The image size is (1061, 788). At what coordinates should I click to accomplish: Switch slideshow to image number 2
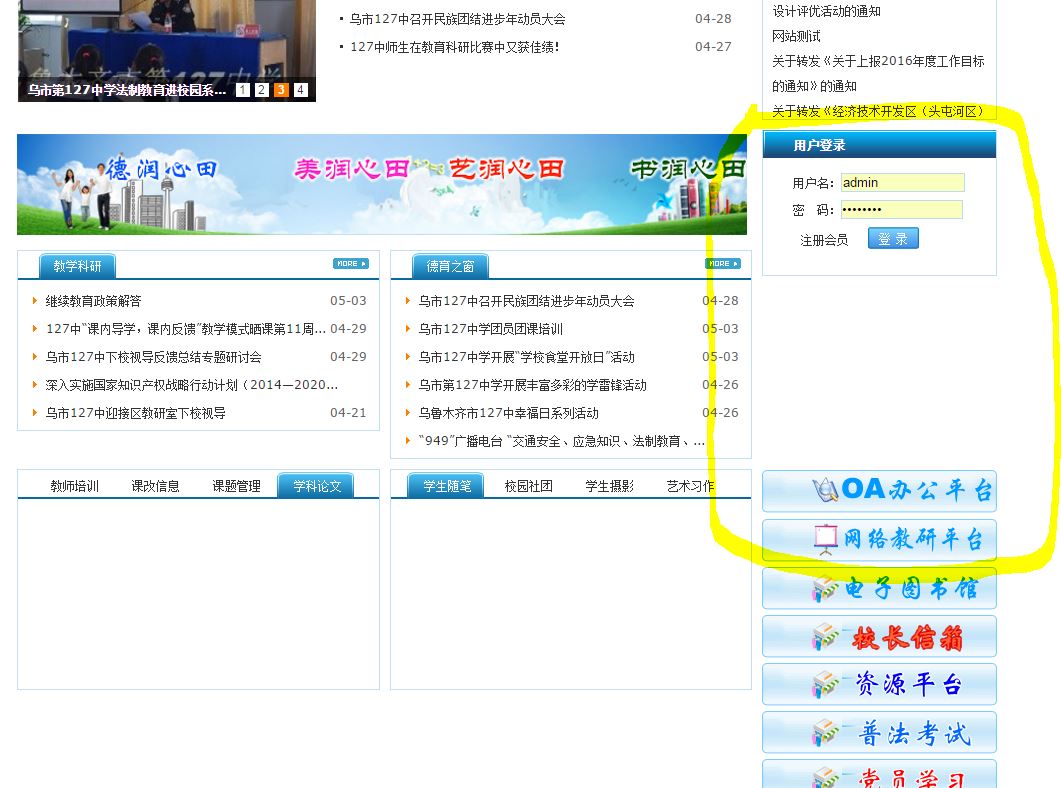point(262,90)
